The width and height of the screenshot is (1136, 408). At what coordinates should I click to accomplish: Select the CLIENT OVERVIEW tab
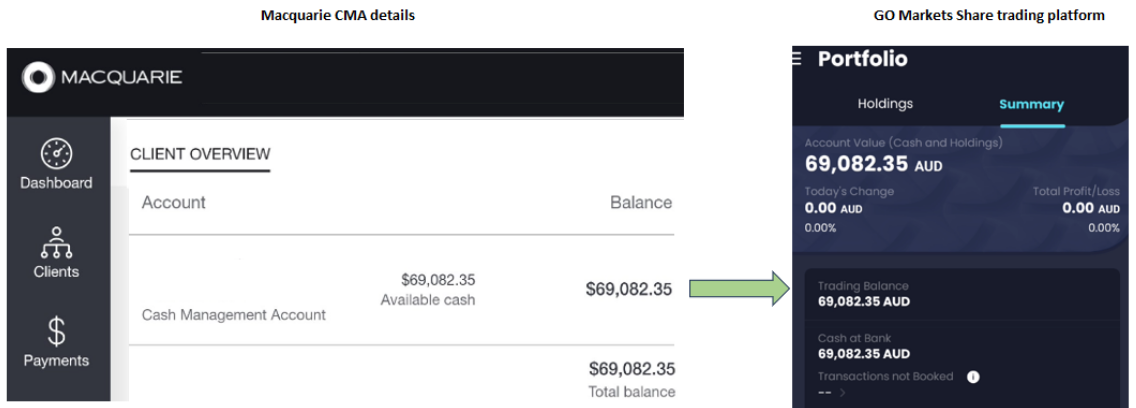(x=200, y=154)
